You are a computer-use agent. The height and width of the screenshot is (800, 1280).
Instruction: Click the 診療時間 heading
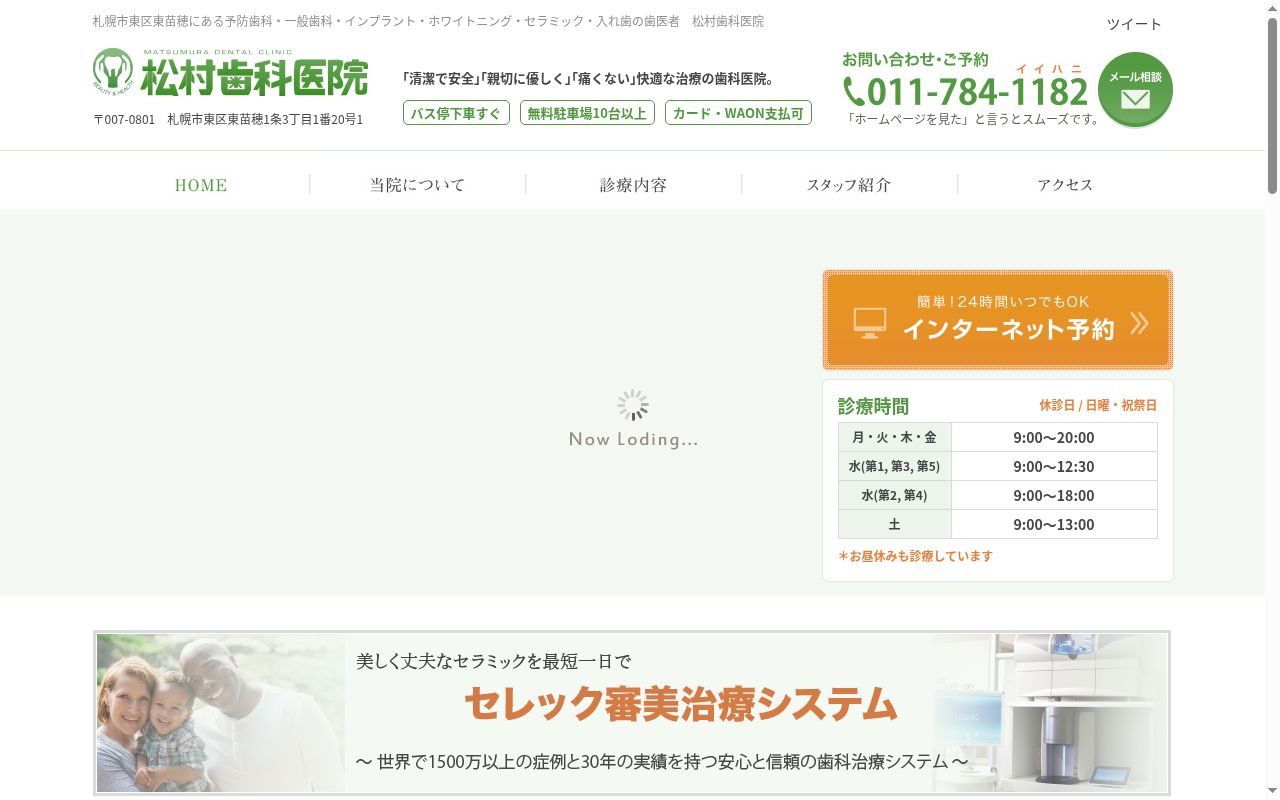pos(873,406)
